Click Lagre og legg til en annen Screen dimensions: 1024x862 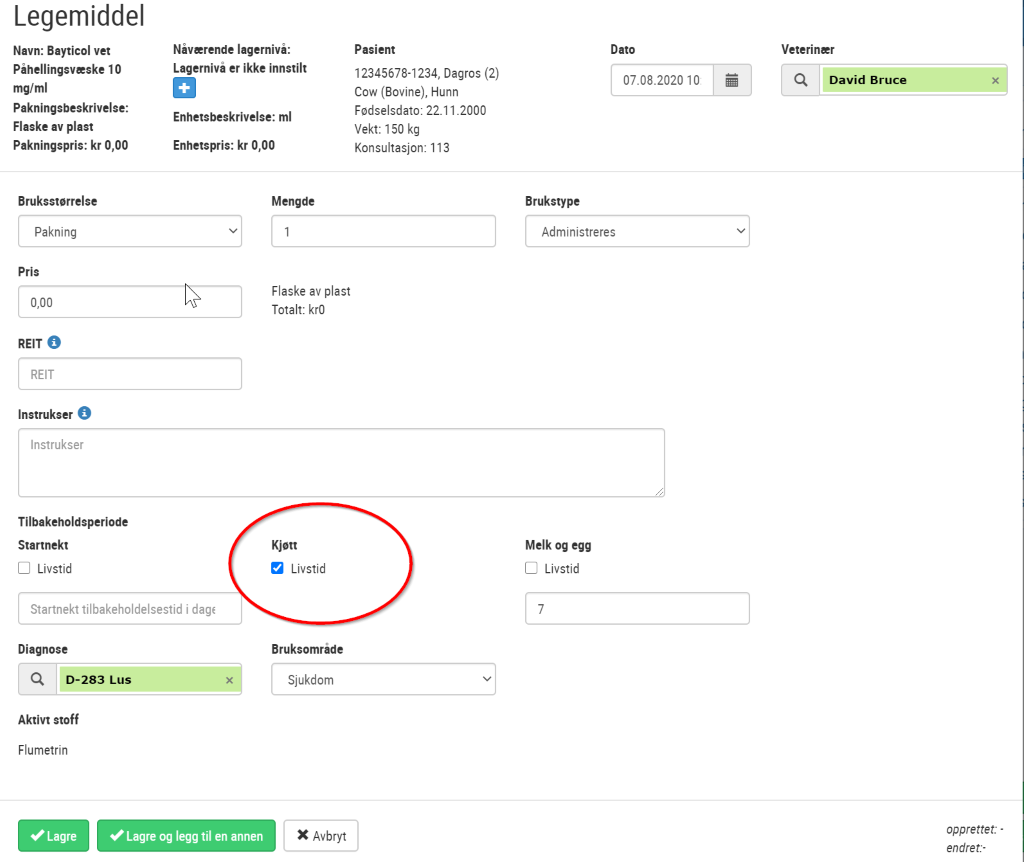(x=186, y=836)
